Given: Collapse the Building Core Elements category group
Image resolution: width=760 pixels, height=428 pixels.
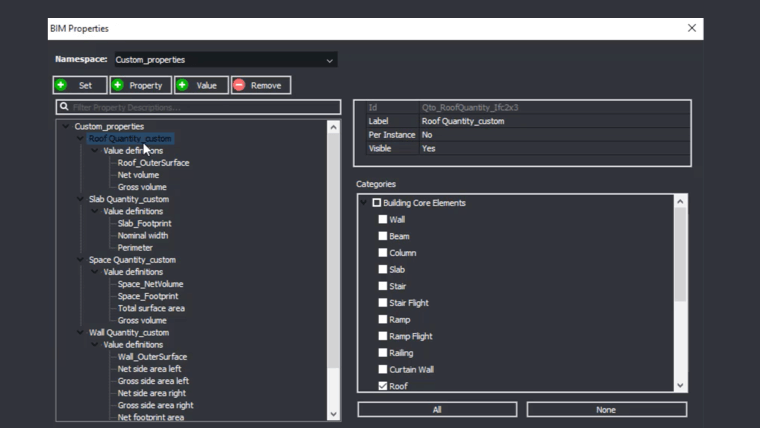Looking at the screenshot, I should coord(364,202).
